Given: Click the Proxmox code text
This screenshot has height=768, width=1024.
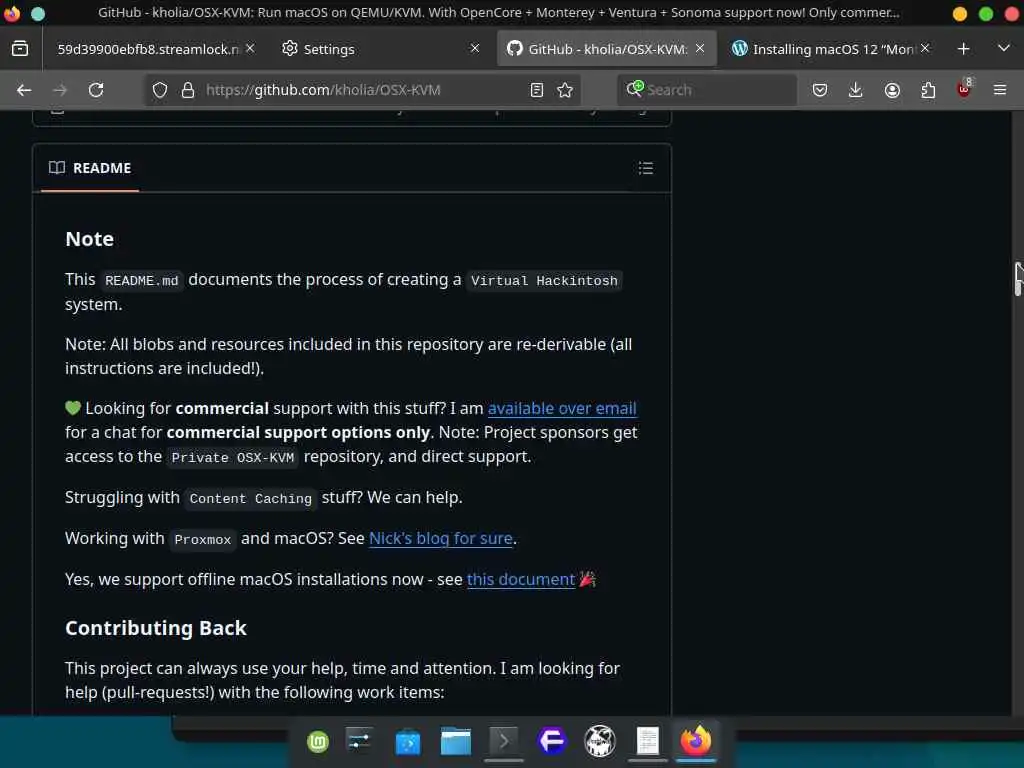Looking at the screenshot, I should pyautogui.click(x=202, y=539).
